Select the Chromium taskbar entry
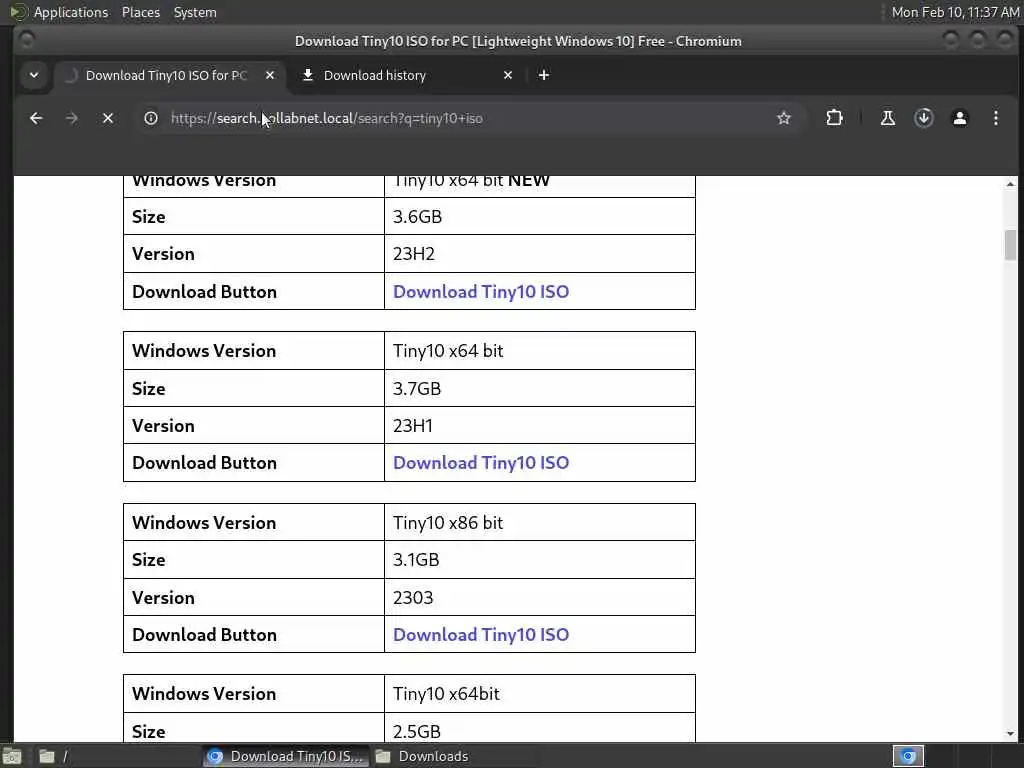 pos(285,756)
